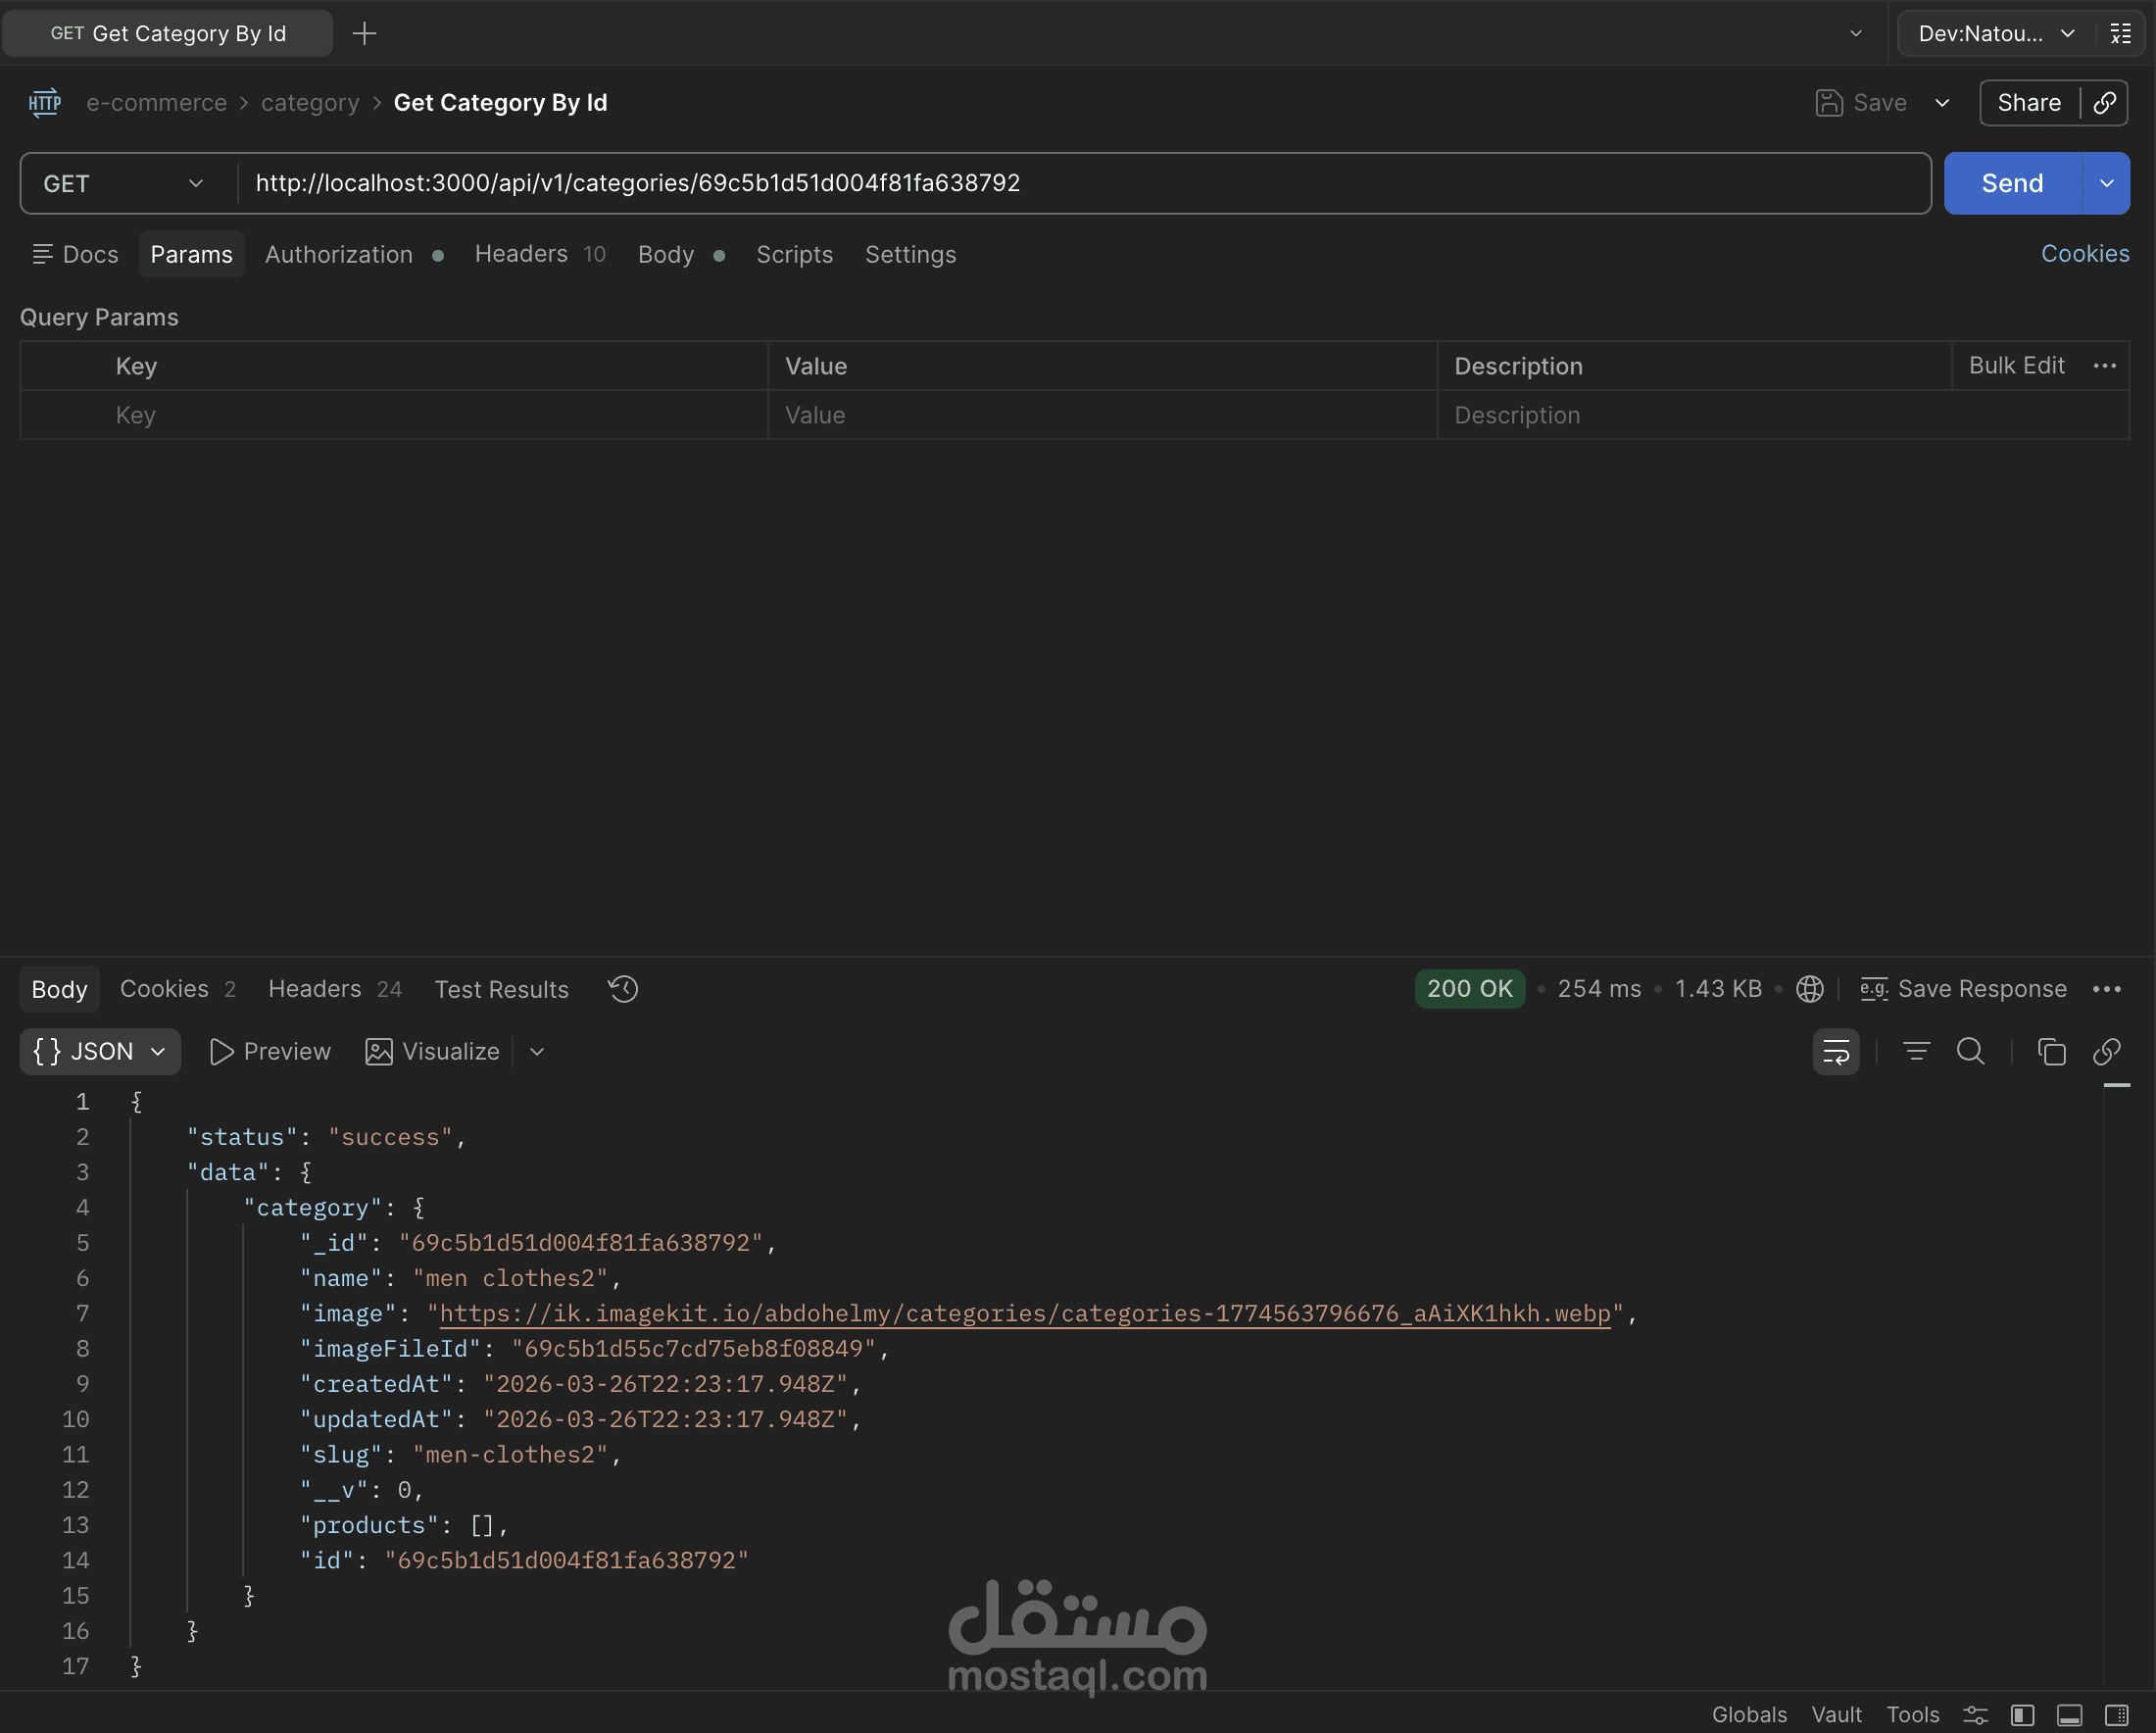Search within the response body
2156x1733 pixels.
1969,1052
